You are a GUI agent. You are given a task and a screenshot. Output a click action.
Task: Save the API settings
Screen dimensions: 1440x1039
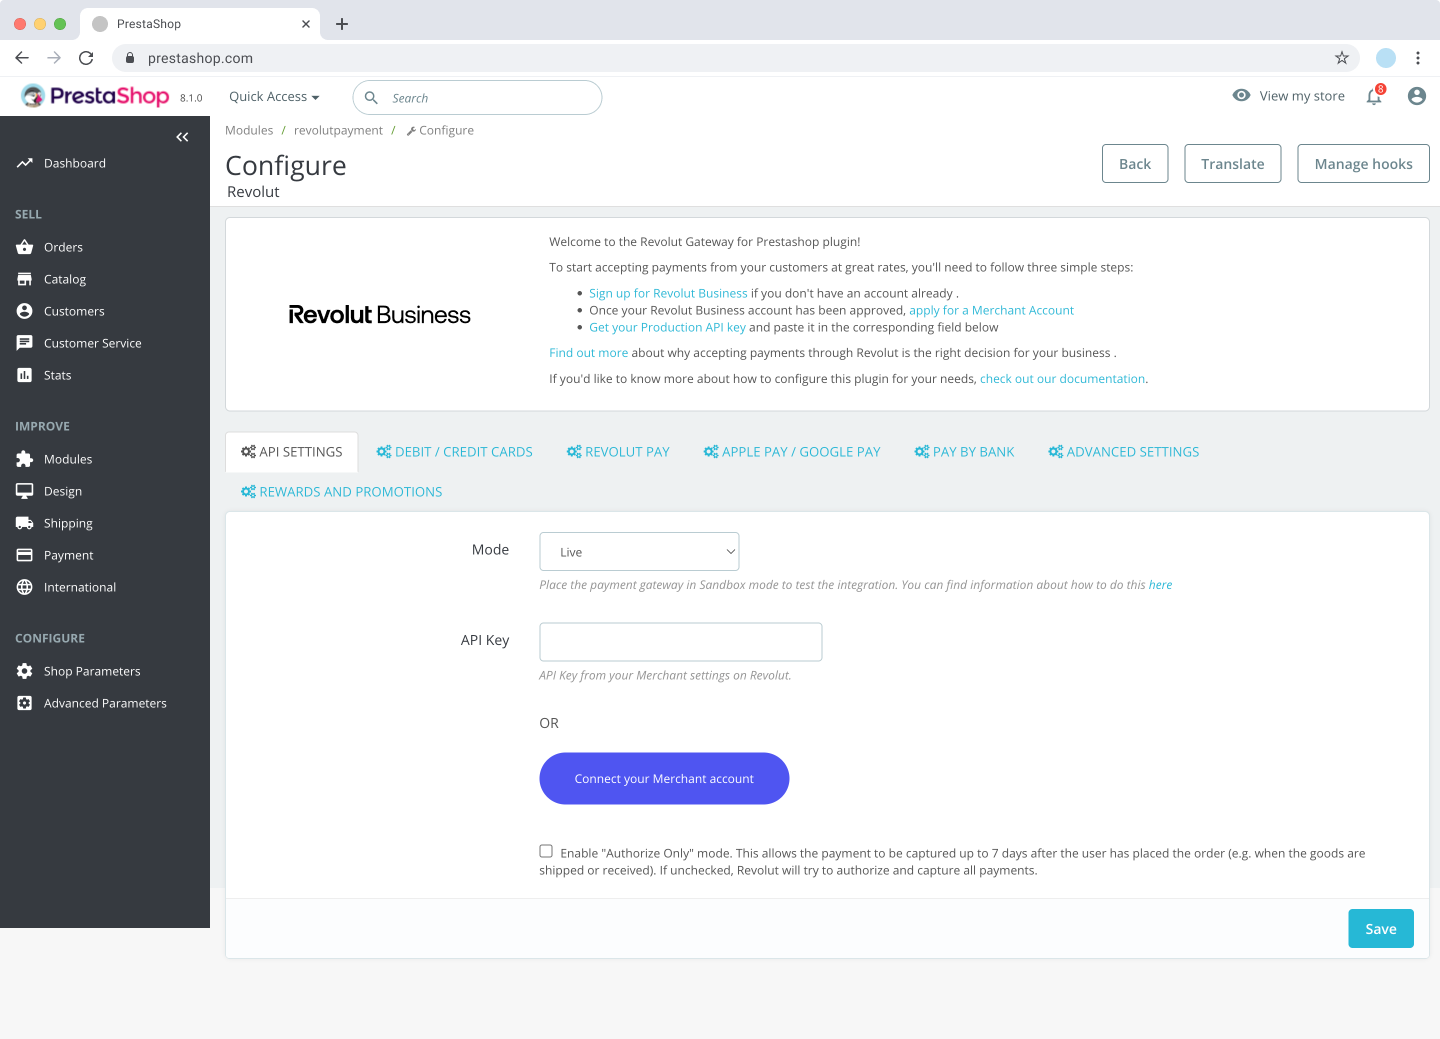(1381, 929)
